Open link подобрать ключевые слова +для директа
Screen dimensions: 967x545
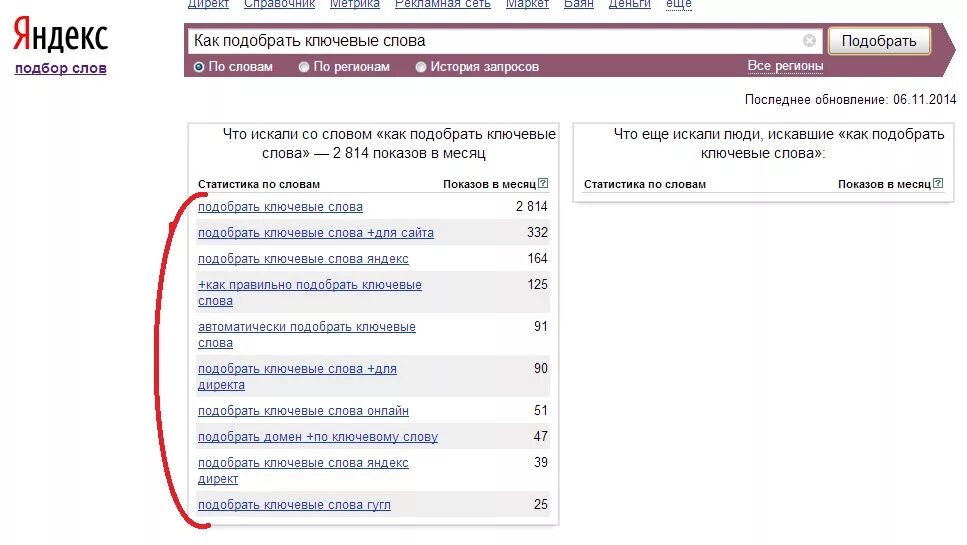click(x=297, y=376)
